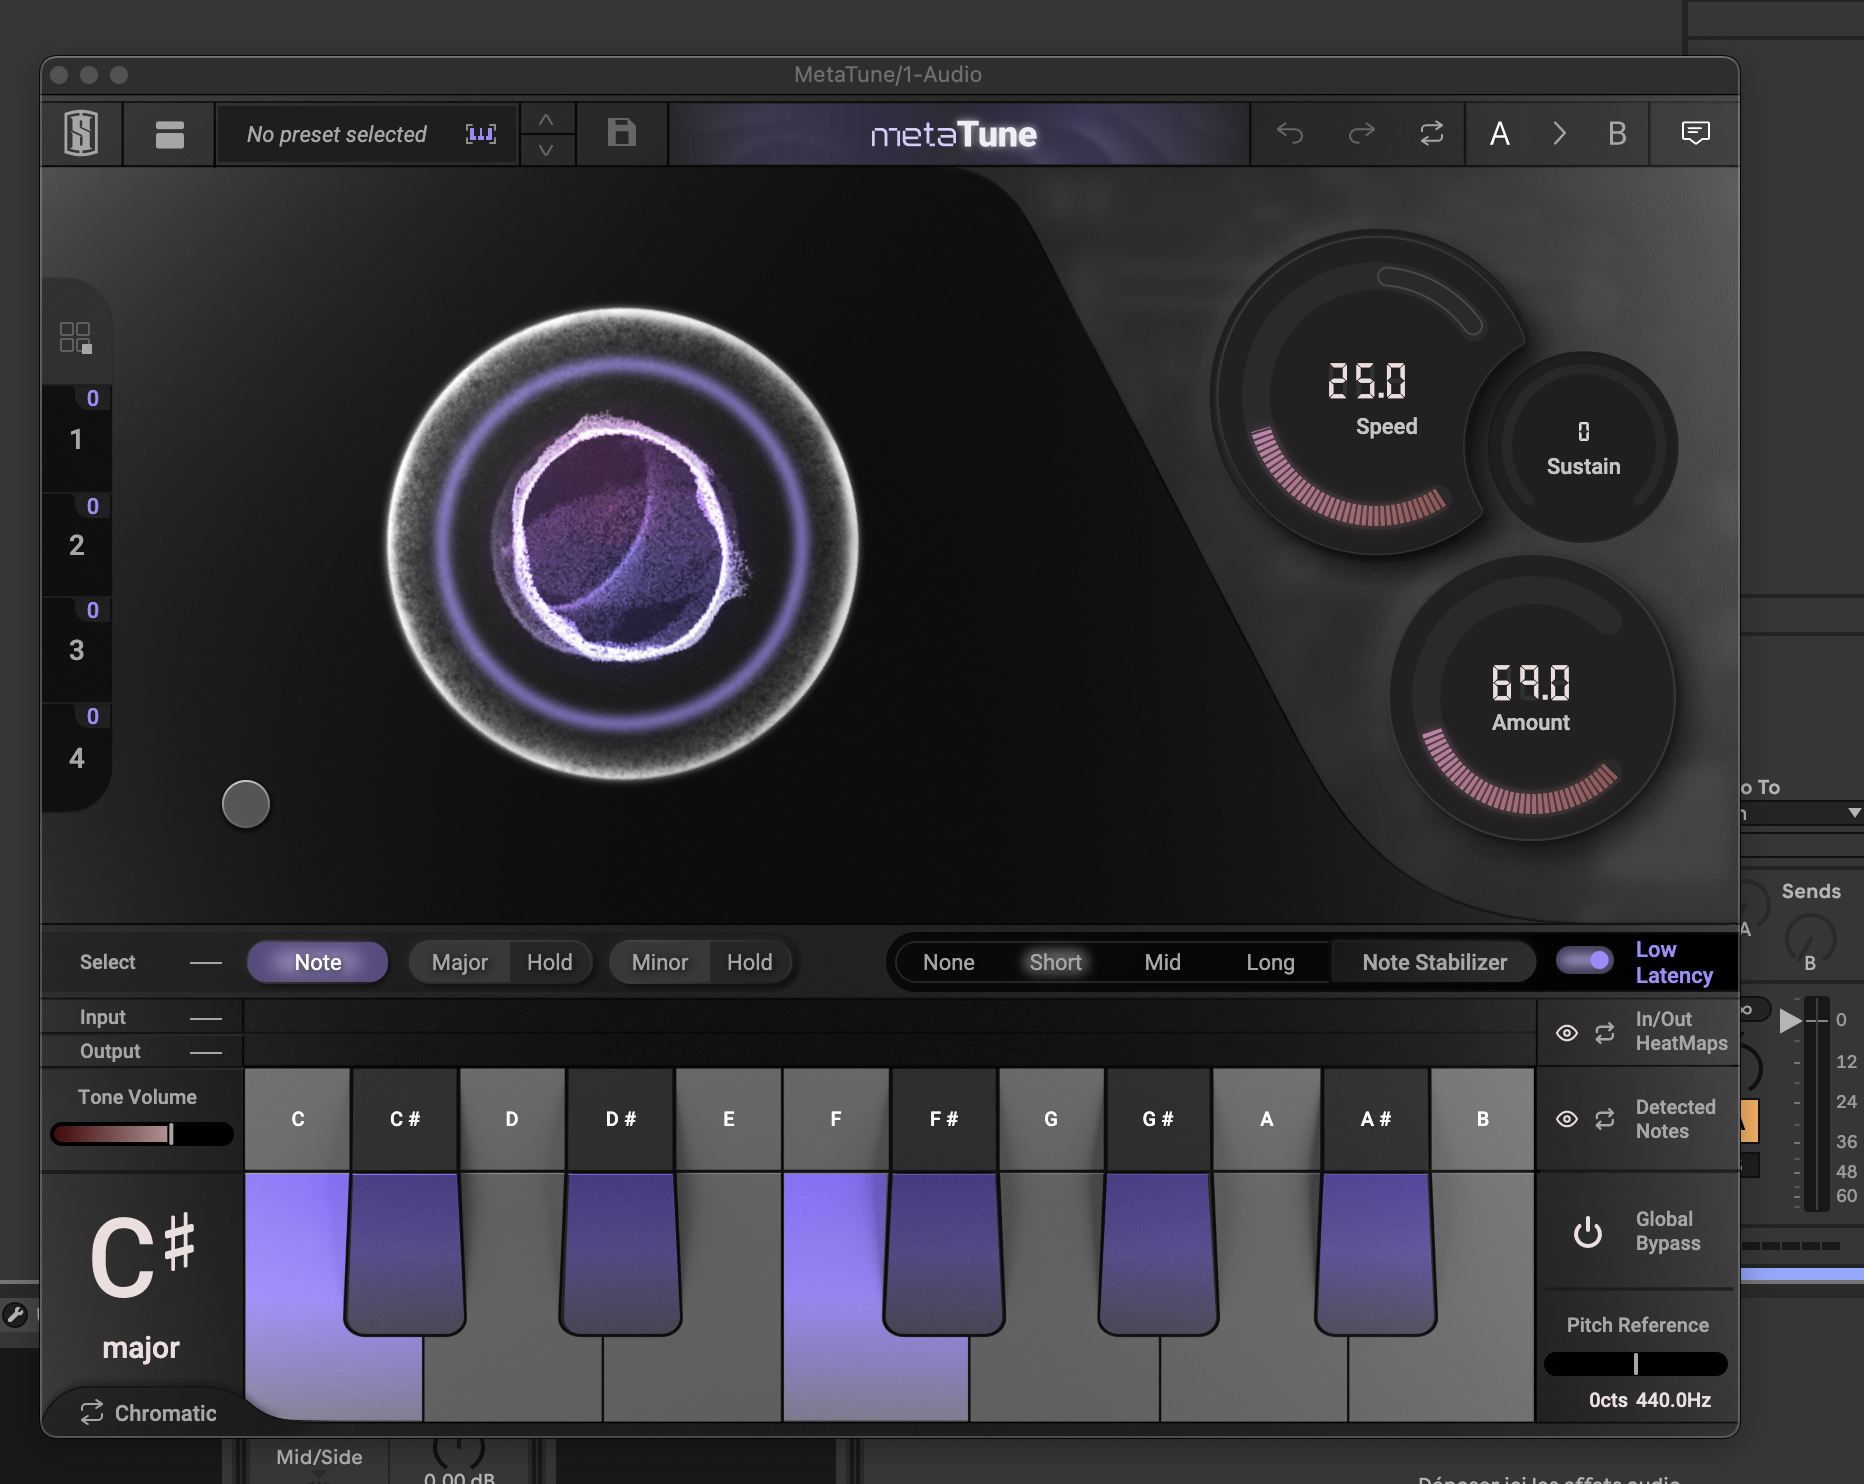Toggle Detected Notes eye visibility
1864x1484 pixels.
click(x=1567, y=1119)
